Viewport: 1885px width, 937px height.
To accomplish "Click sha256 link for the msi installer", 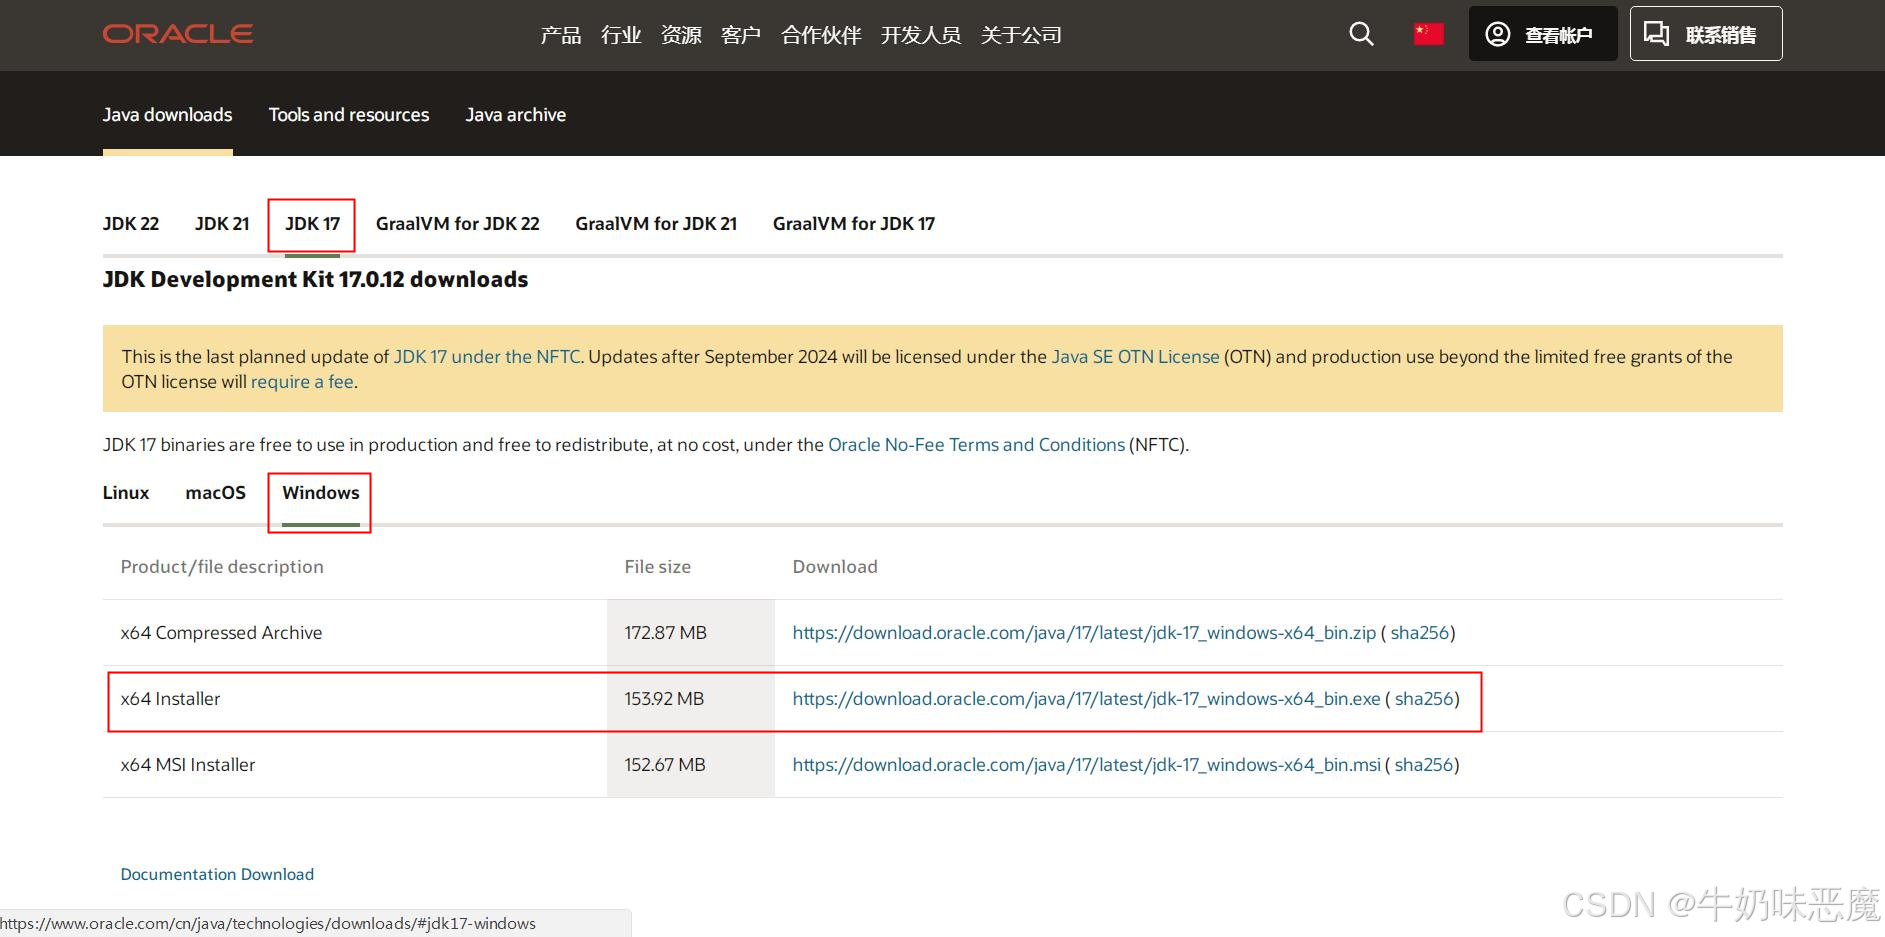I will pyautogui.click(x=1424, y=765).
